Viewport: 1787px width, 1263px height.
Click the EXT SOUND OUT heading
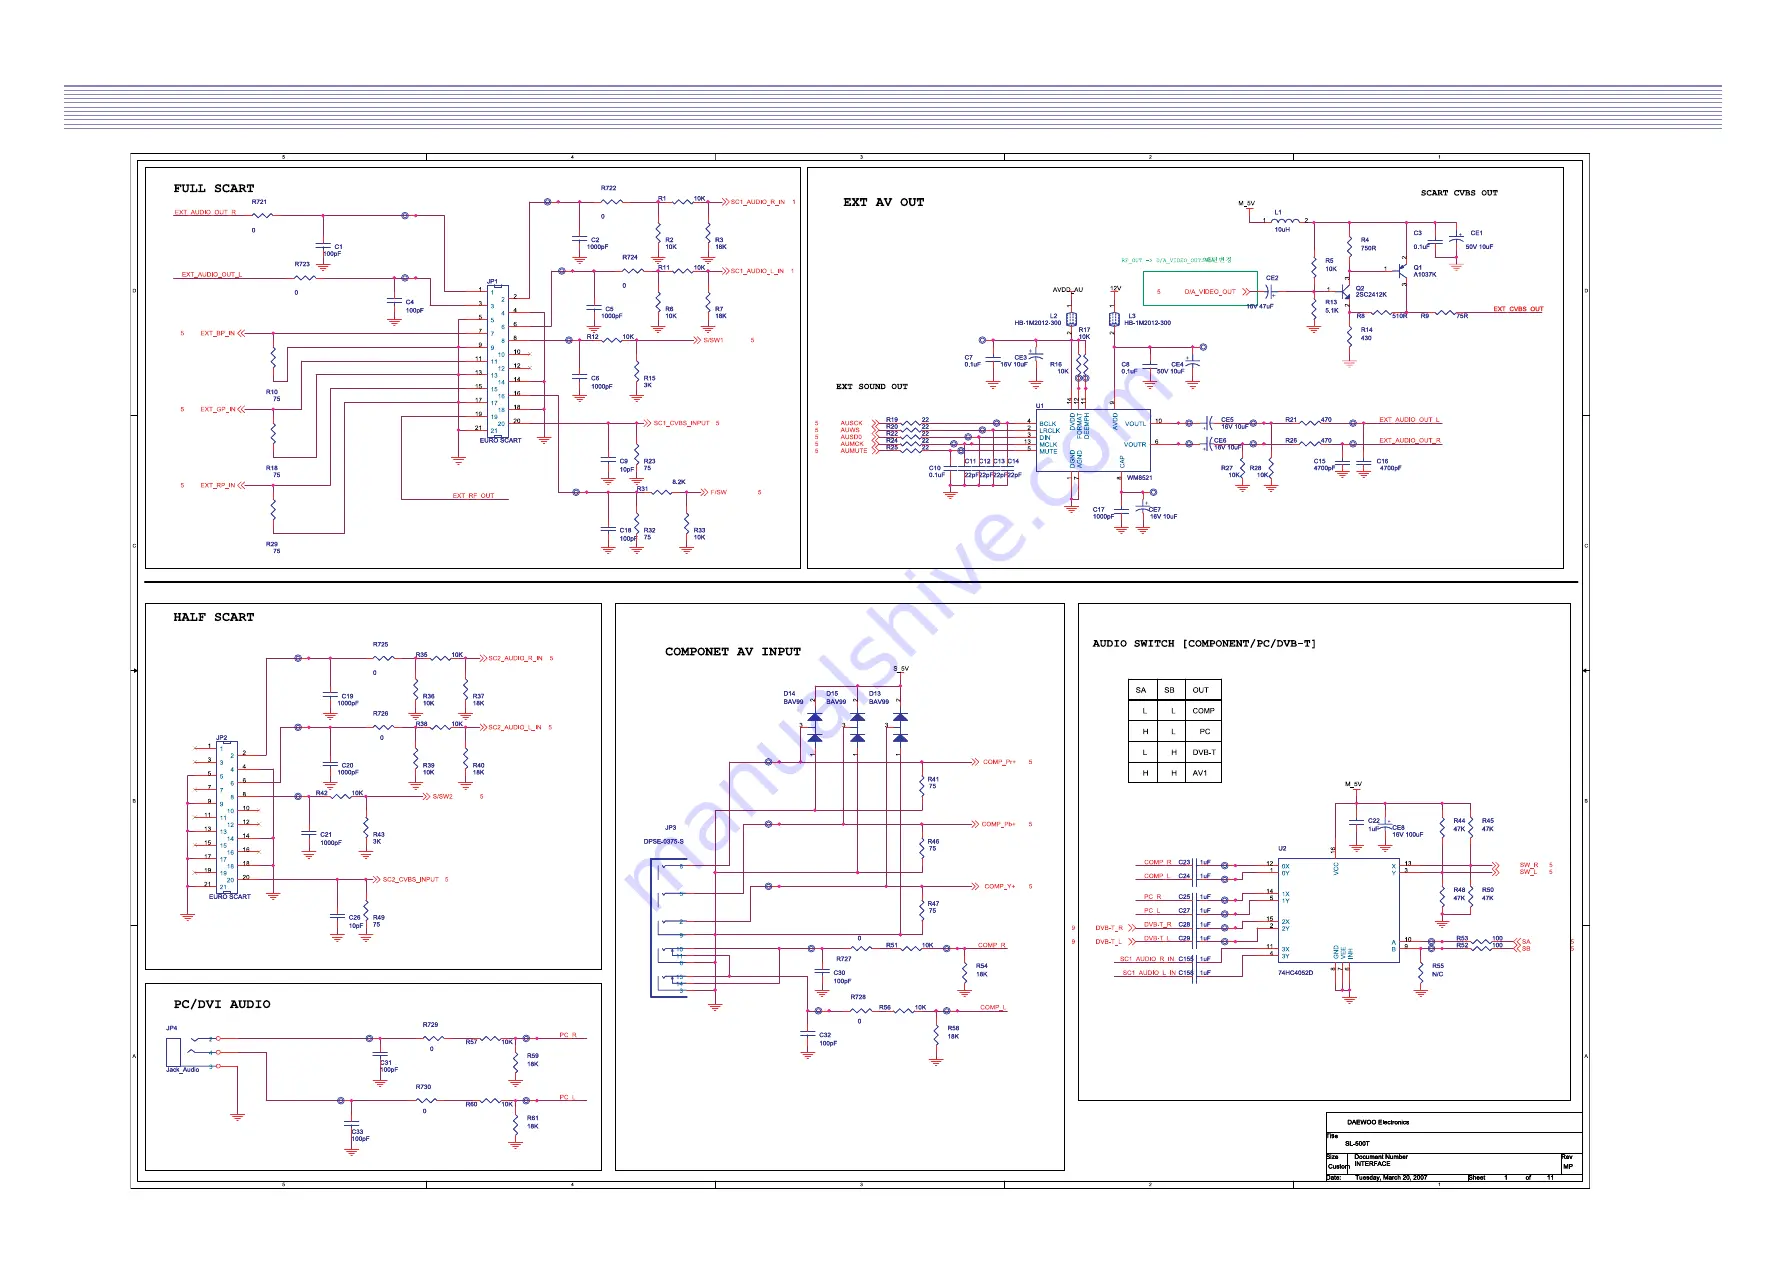872,387
